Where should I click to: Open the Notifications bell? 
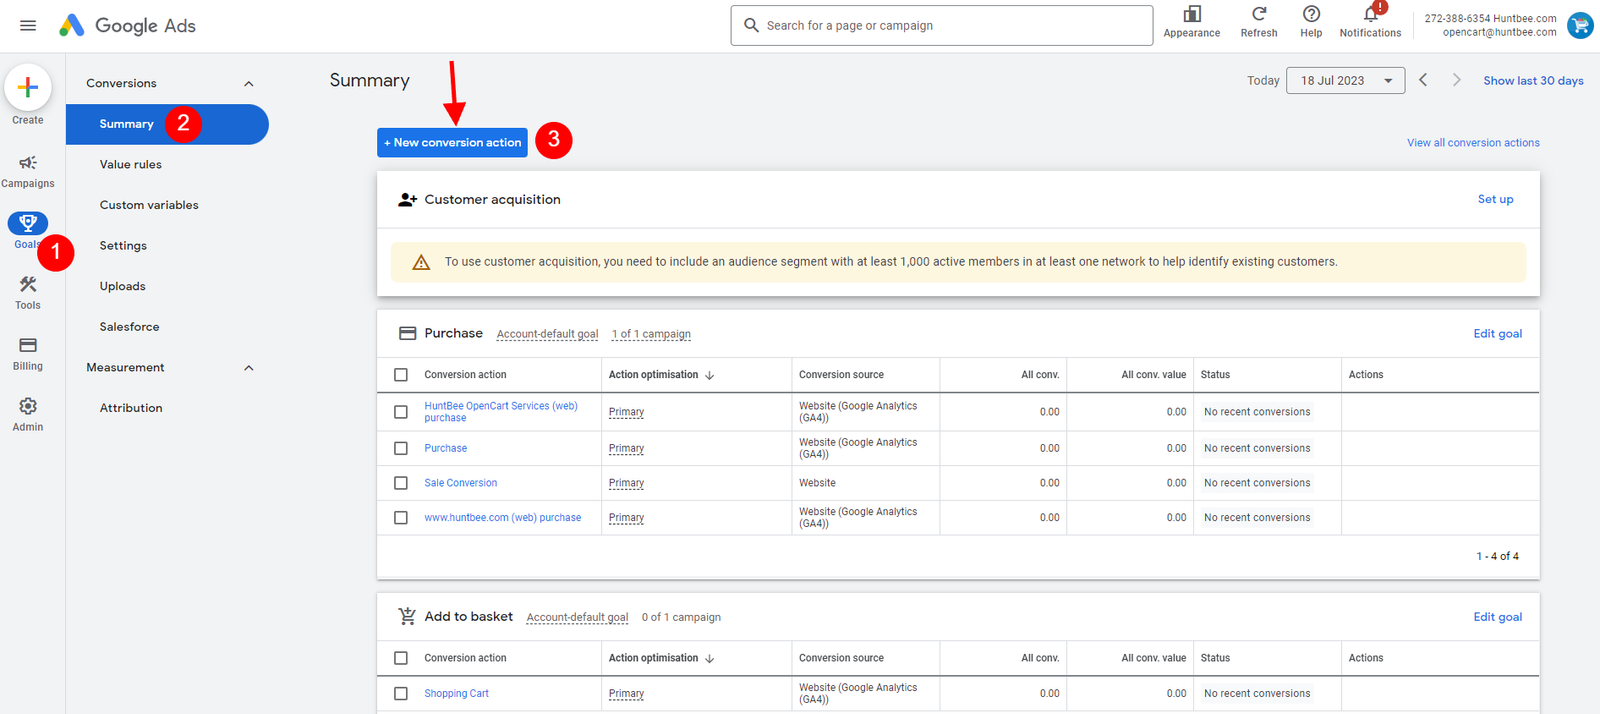(1371, 14)
